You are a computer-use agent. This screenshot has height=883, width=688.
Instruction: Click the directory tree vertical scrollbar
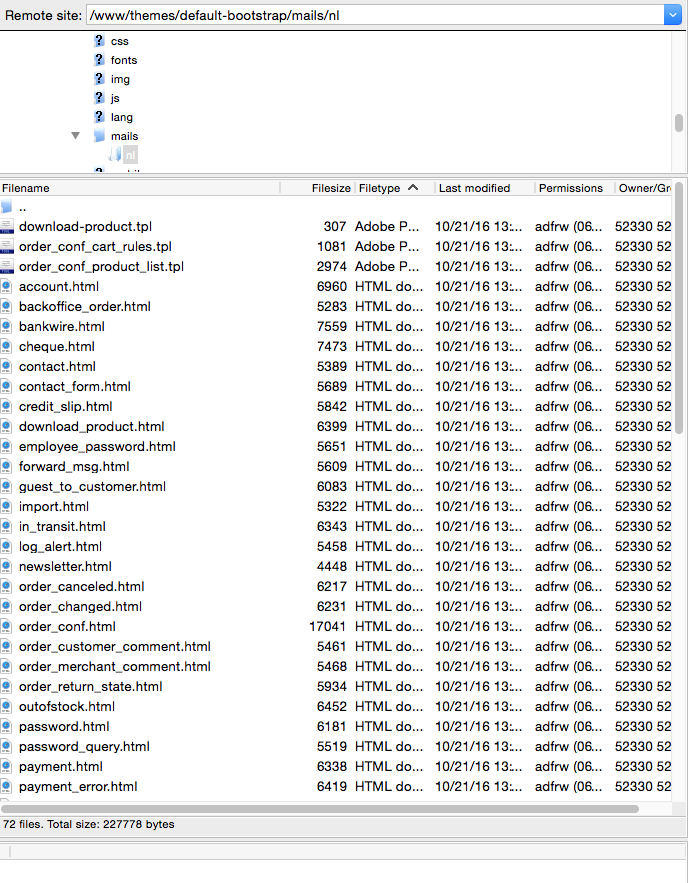click(x=679, y=123)
